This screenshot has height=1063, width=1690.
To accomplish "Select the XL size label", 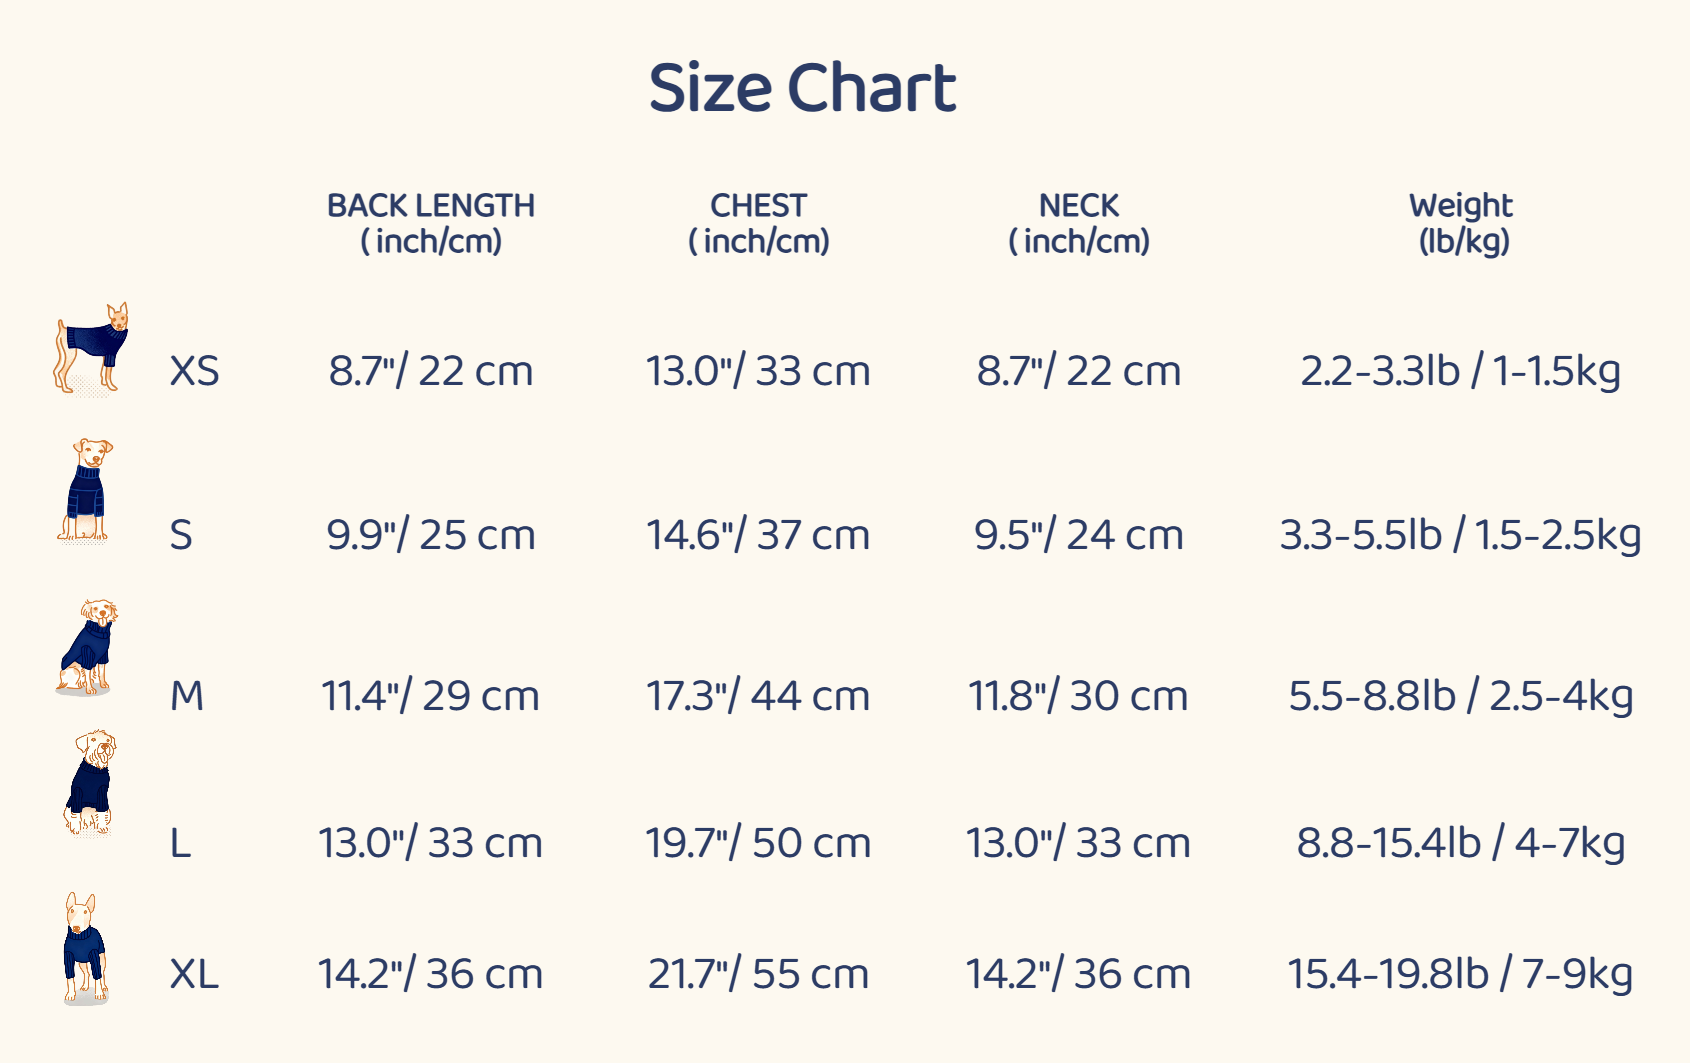I will coord(194,974).
